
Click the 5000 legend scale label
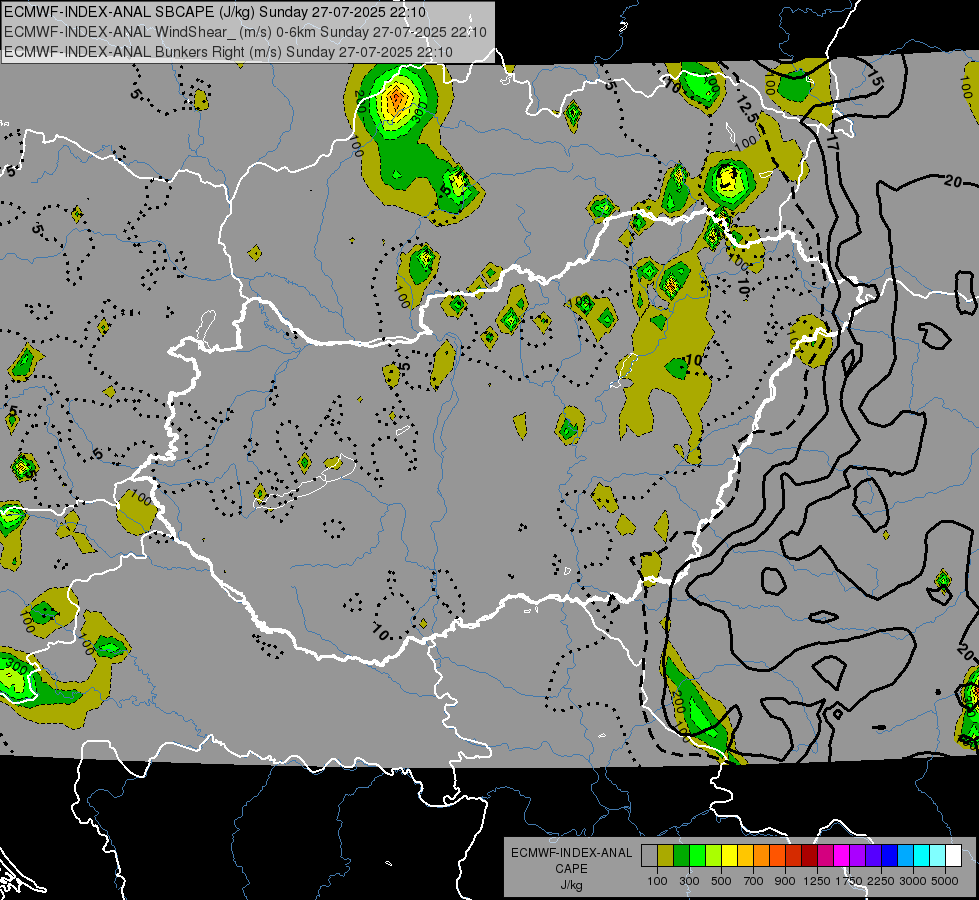click(945, 881)
